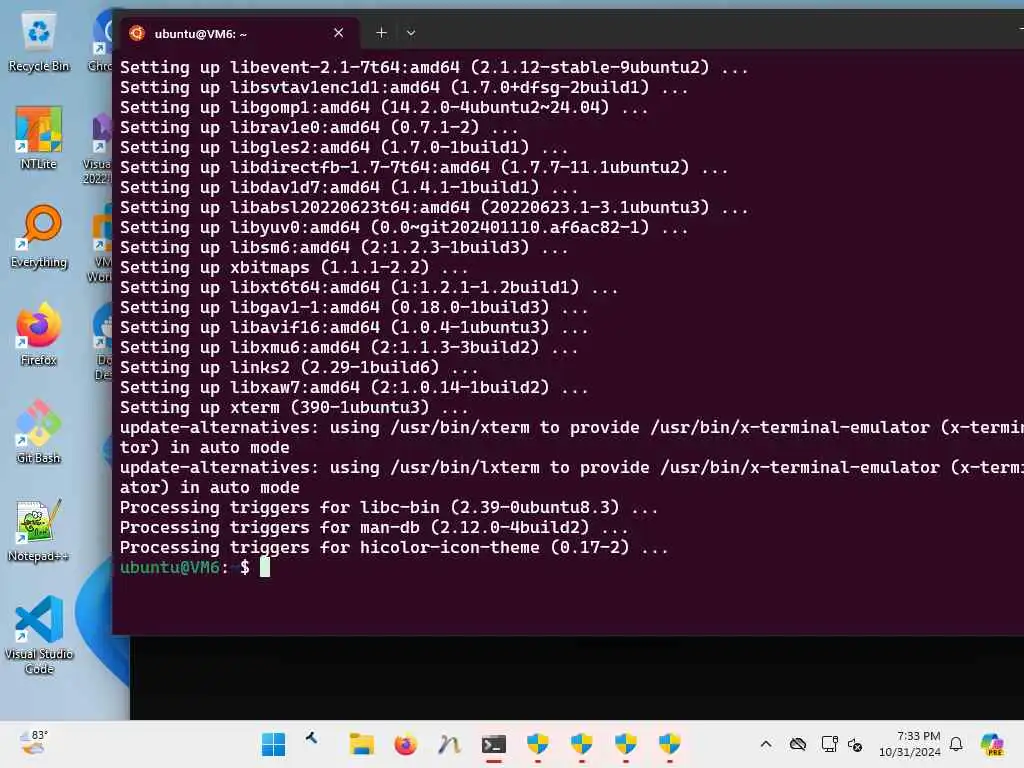The image size is (1024, 768).
Task: Open the notifications bell
Action: coord(956,744)
